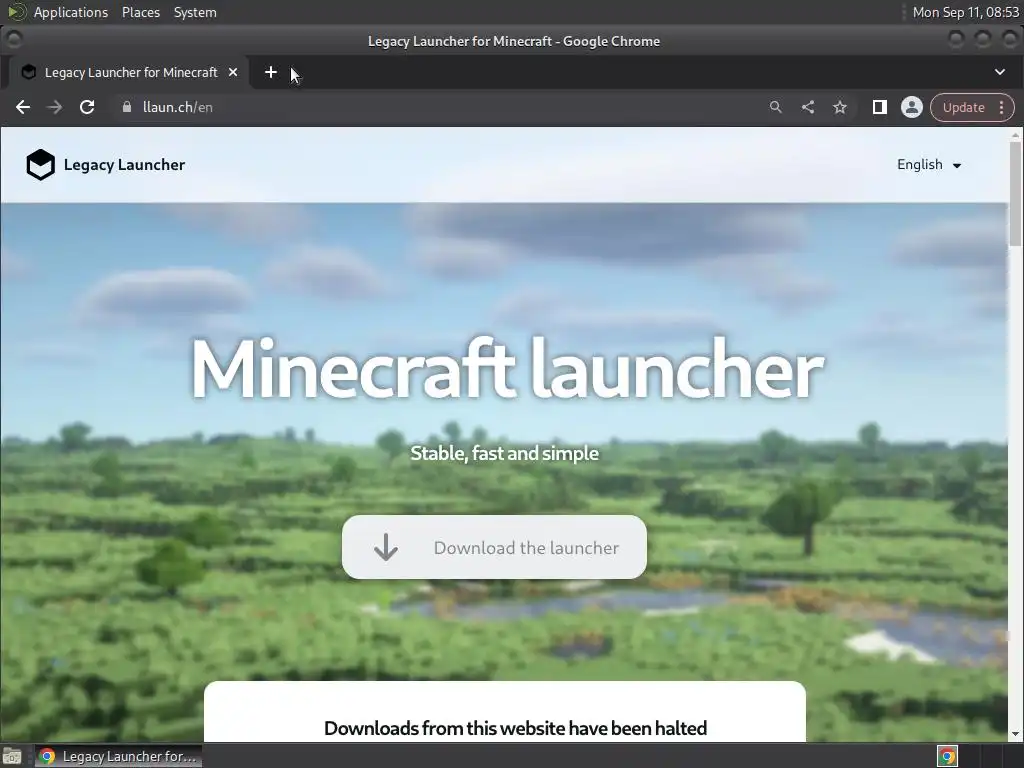This screenshot has width=1024, height=768.
Task: Open the Places menu
Action: coord(141,12)
